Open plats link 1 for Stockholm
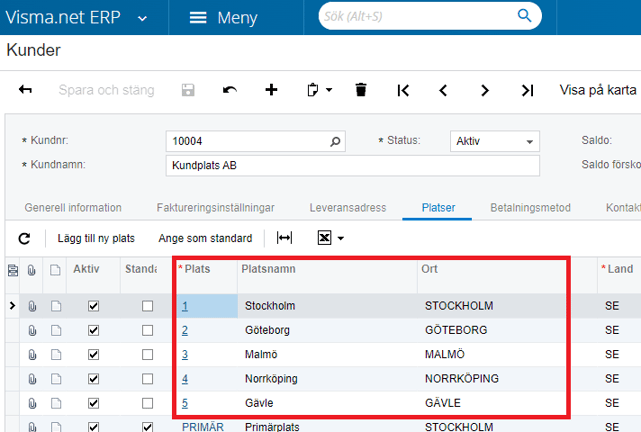The image size is (641, 432). (x=185, y=306)
